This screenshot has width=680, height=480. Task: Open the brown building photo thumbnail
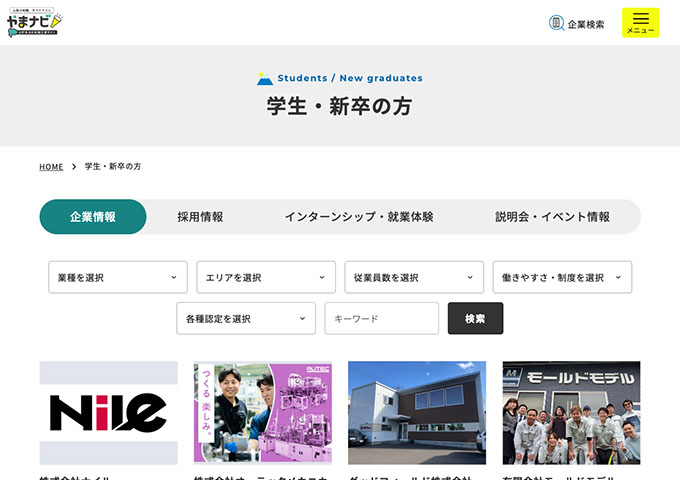click(x=417, y=413)
